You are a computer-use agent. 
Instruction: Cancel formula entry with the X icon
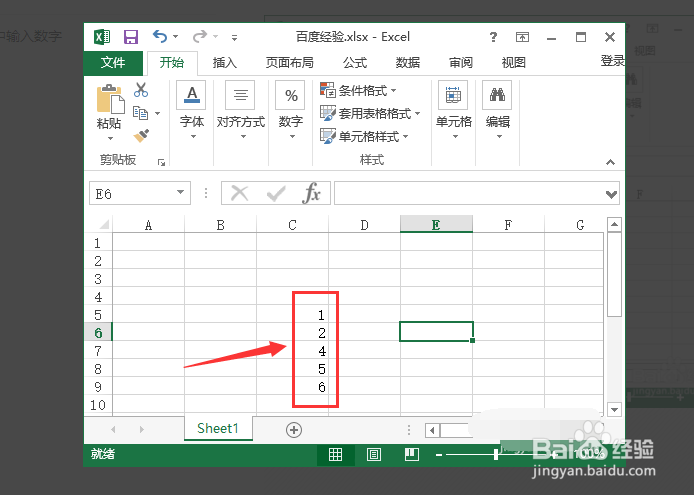[240, 193]
